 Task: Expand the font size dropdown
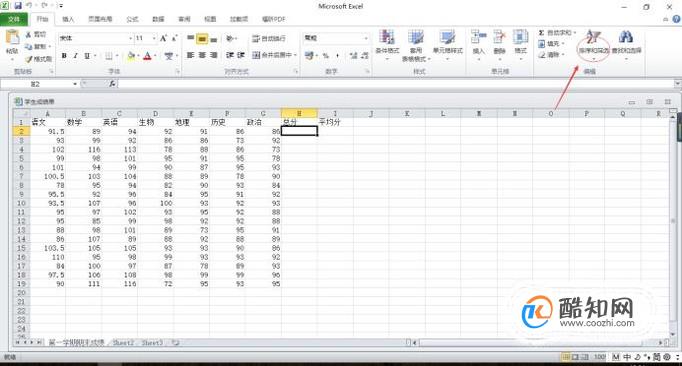tap(154, 38)
